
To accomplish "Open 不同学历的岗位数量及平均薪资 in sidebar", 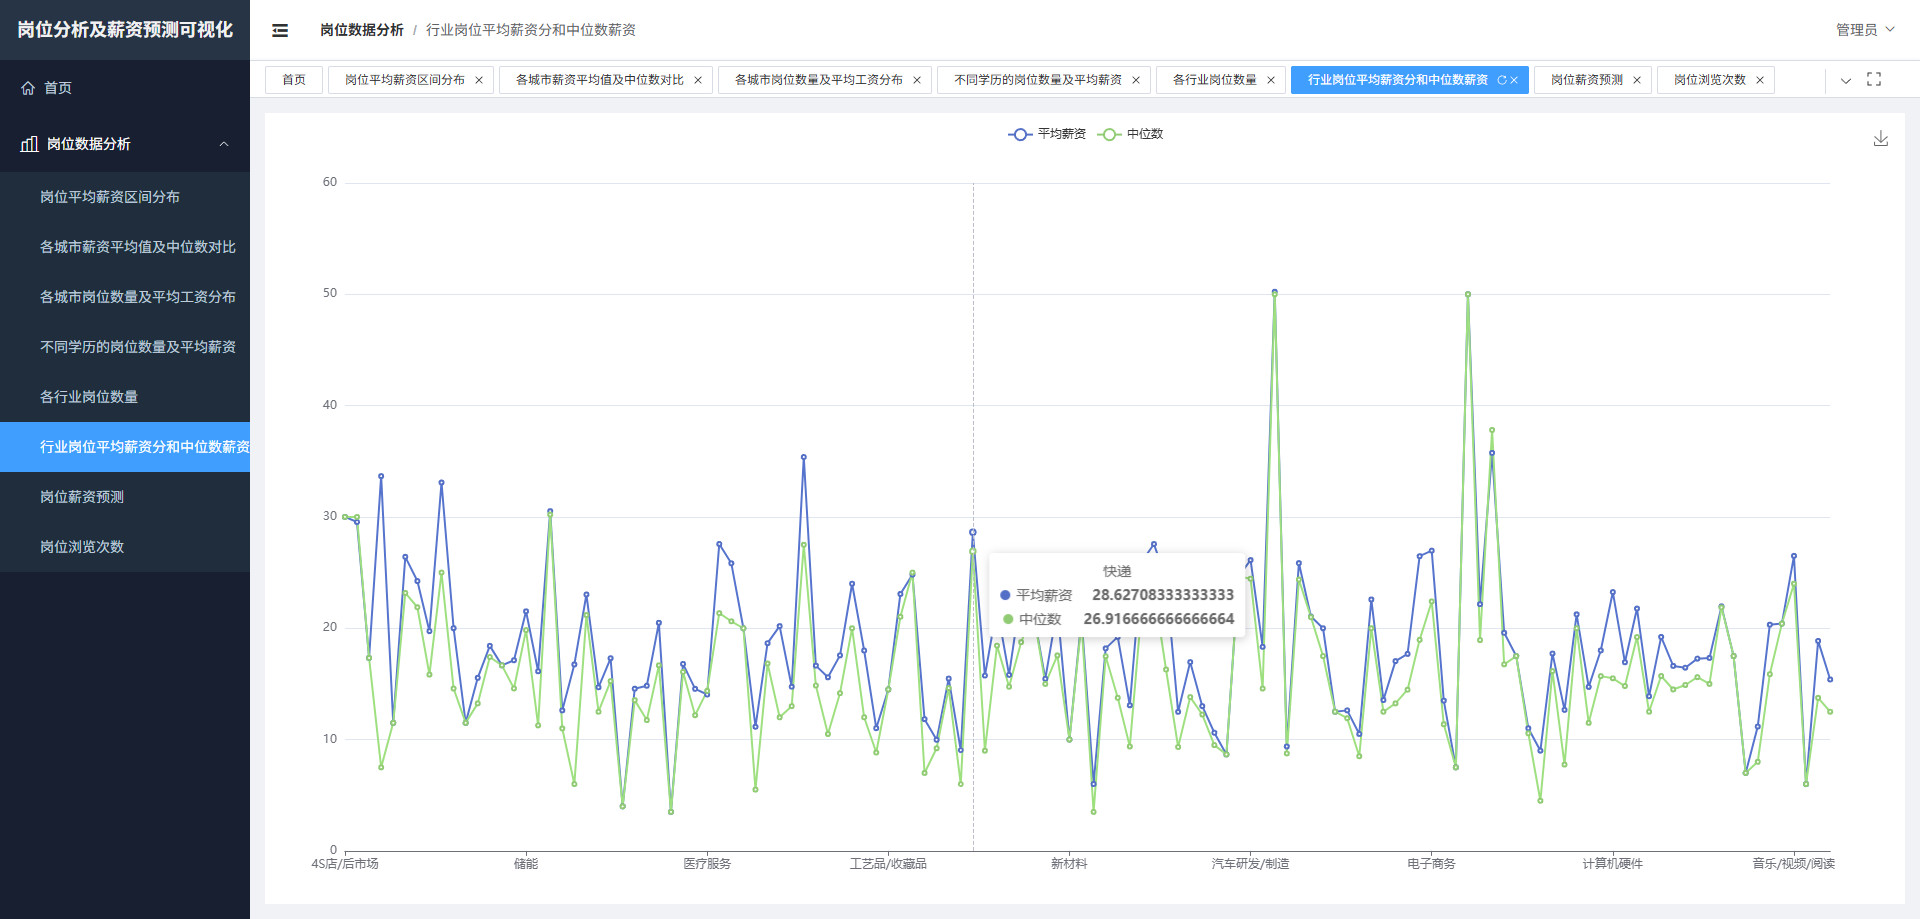I will point(125,347).
